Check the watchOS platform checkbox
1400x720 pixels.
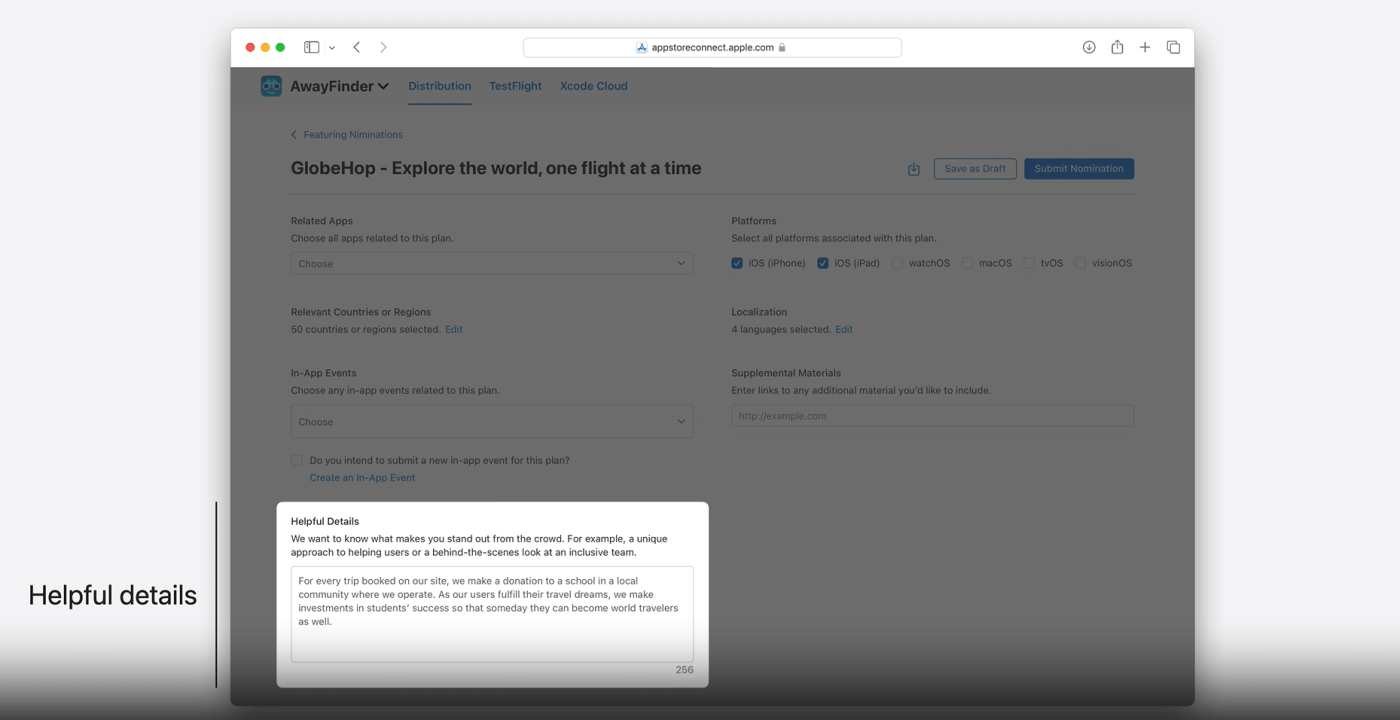click(897, 263)
